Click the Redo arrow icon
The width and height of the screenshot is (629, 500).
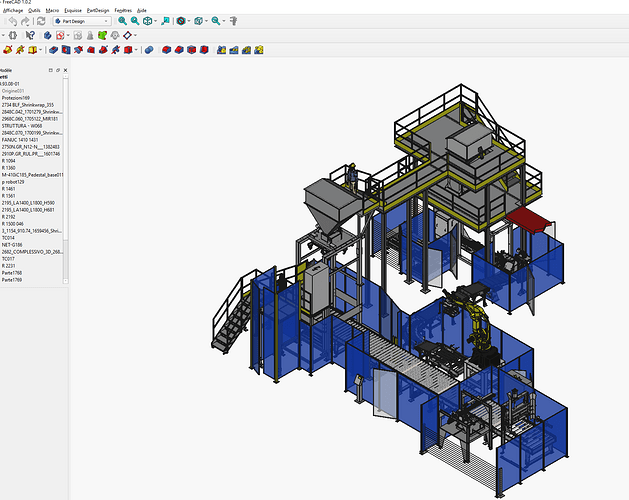25,21
